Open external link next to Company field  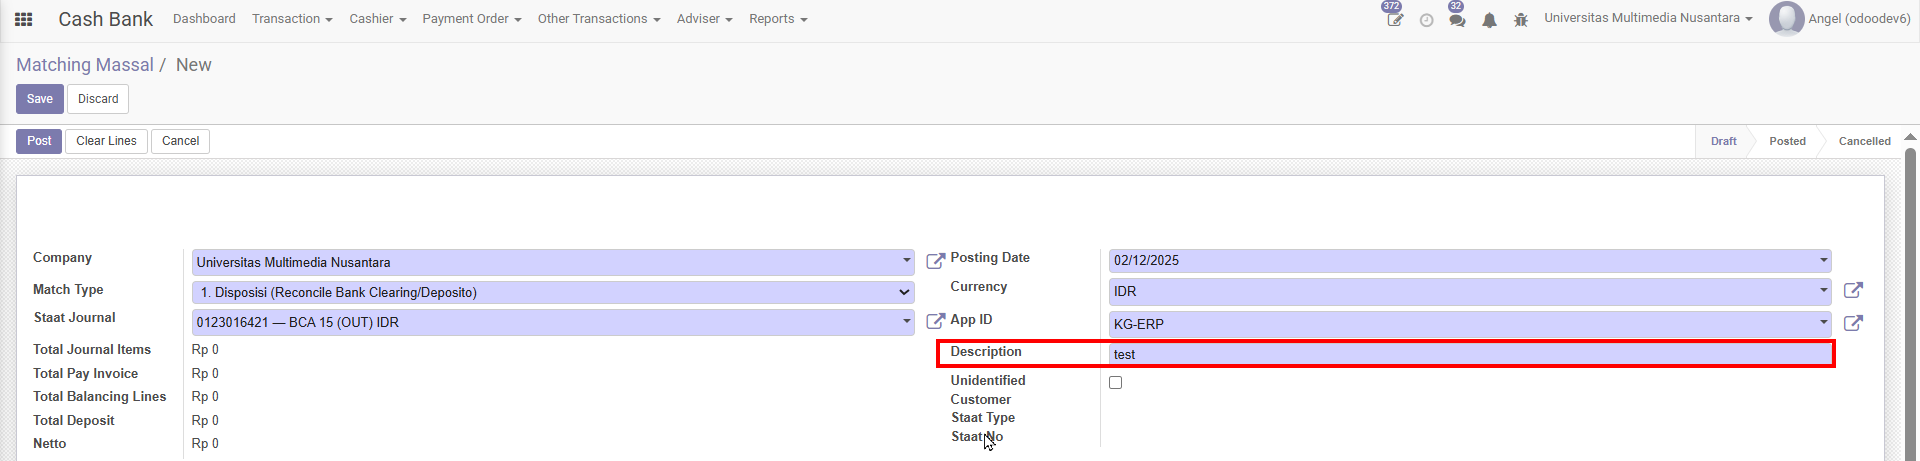[935, 261]
